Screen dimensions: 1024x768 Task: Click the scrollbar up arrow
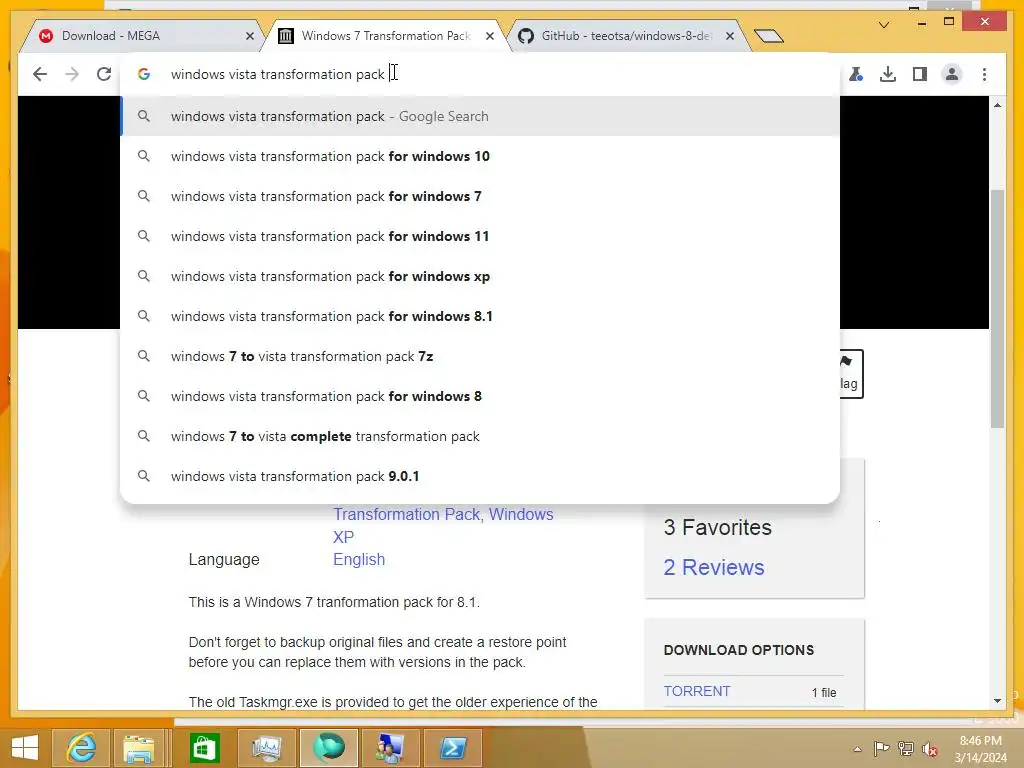(997, 105)
